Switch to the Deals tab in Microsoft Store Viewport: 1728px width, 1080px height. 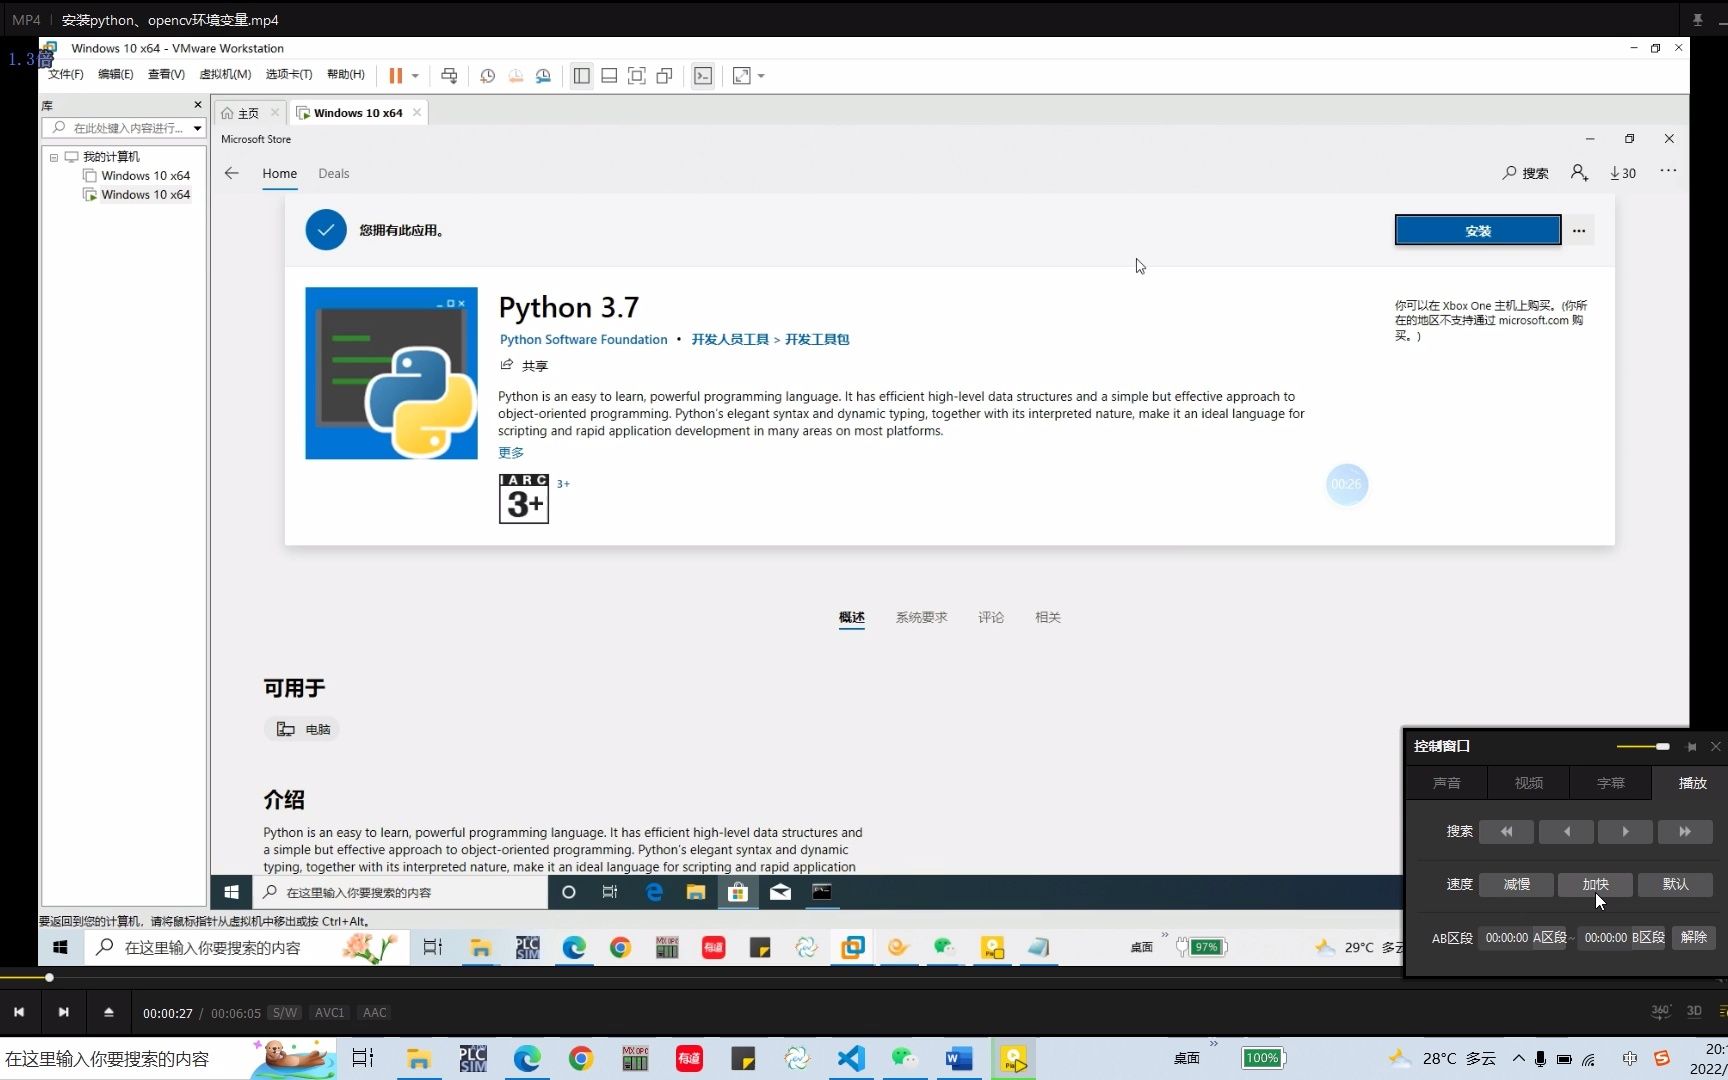pyautogui.click(x=333, y=173)
